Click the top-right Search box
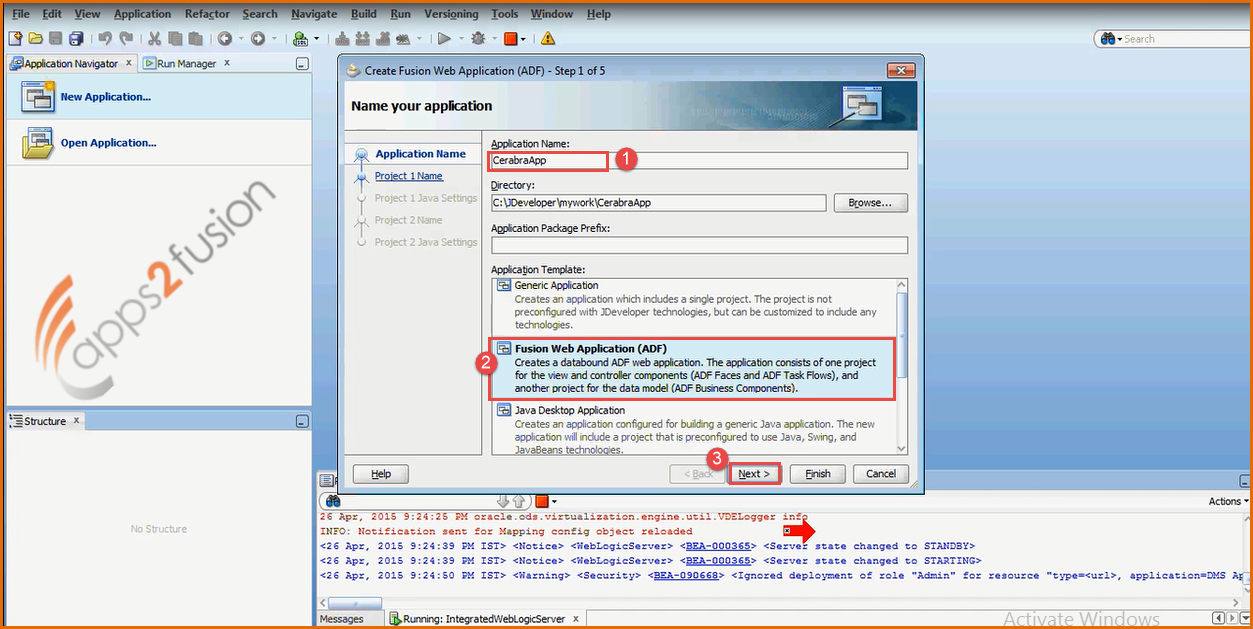The image size is (1253, 629). point(1173,39)
